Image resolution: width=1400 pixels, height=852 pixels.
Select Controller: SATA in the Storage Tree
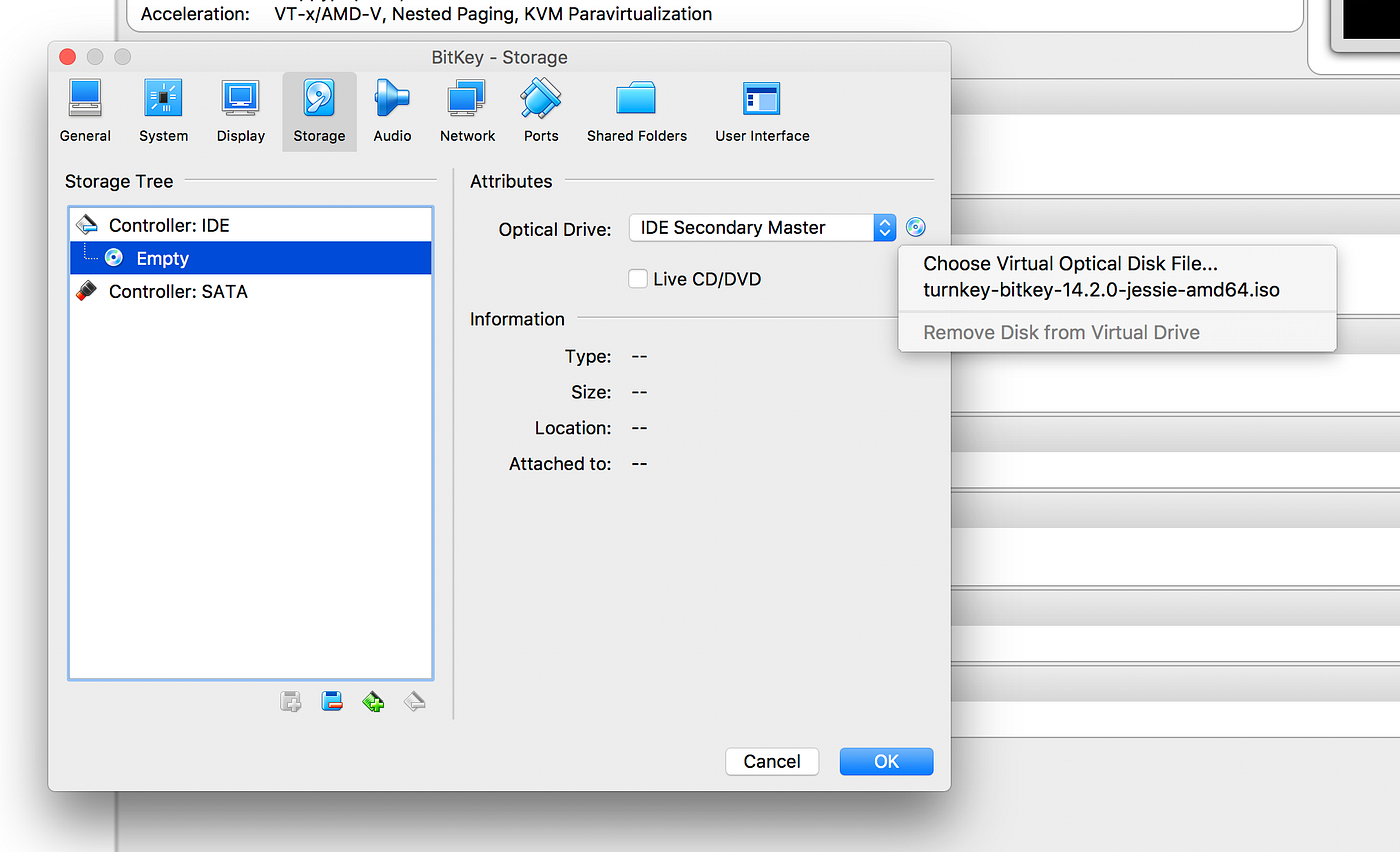click(x=250, y=291)
